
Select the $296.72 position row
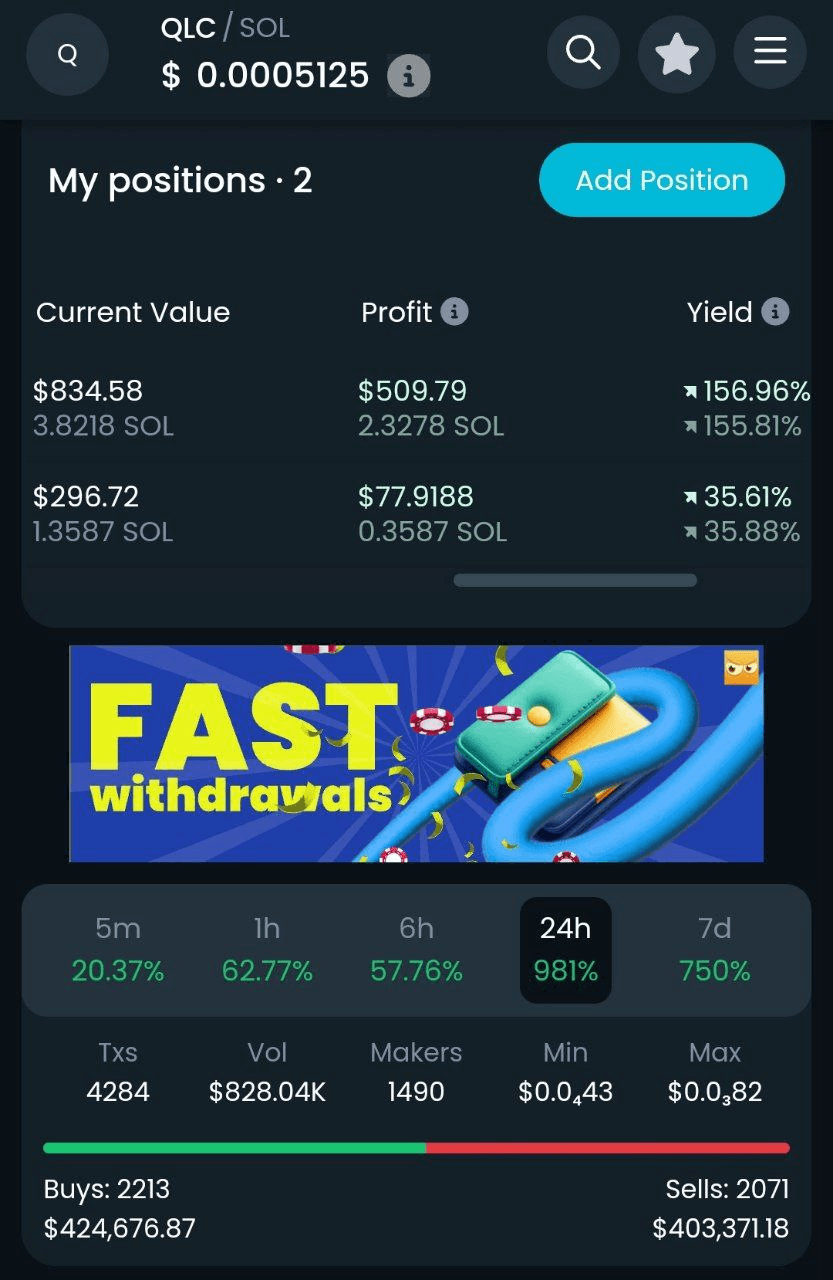416,514
